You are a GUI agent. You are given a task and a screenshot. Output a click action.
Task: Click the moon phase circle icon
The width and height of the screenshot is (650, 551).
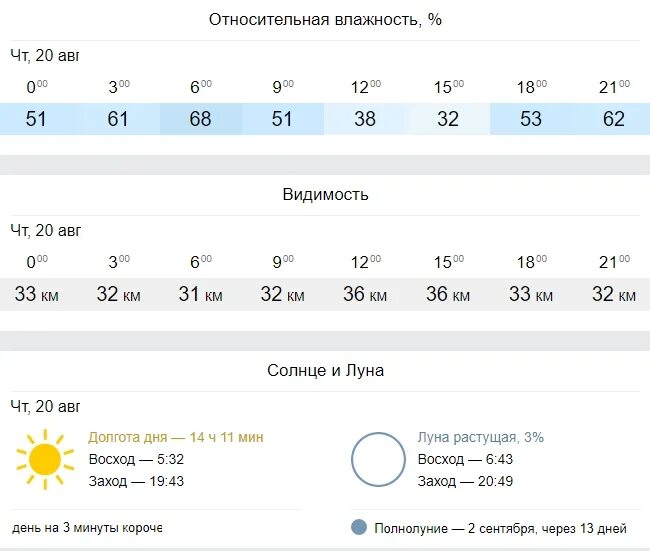click(378, 459)
